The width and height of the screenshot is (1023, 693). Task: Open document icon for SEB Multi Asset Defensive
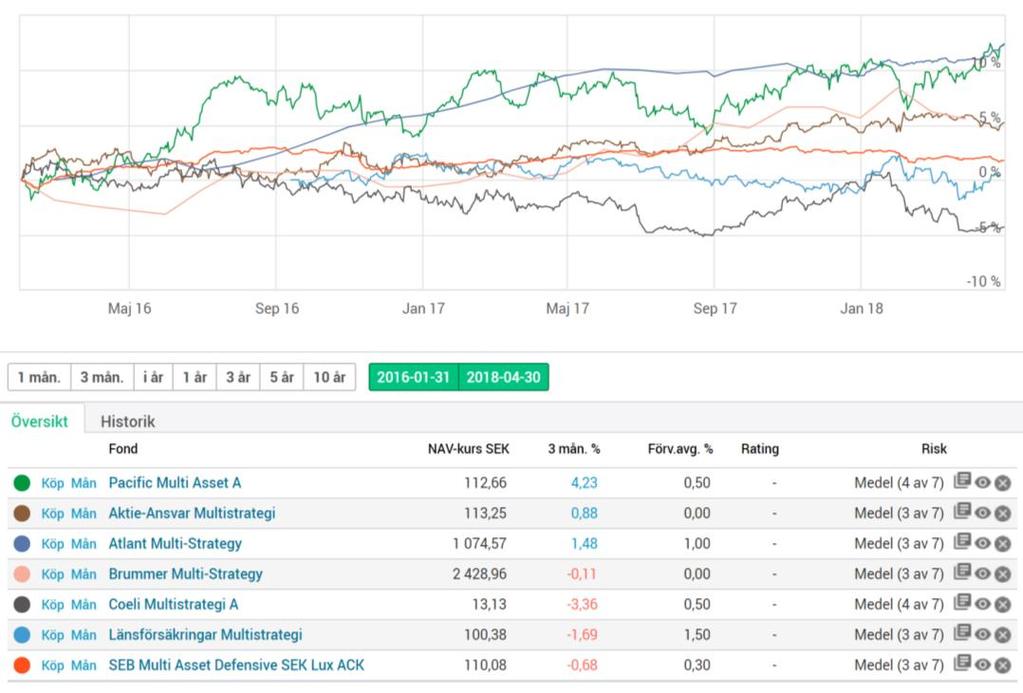962,663
